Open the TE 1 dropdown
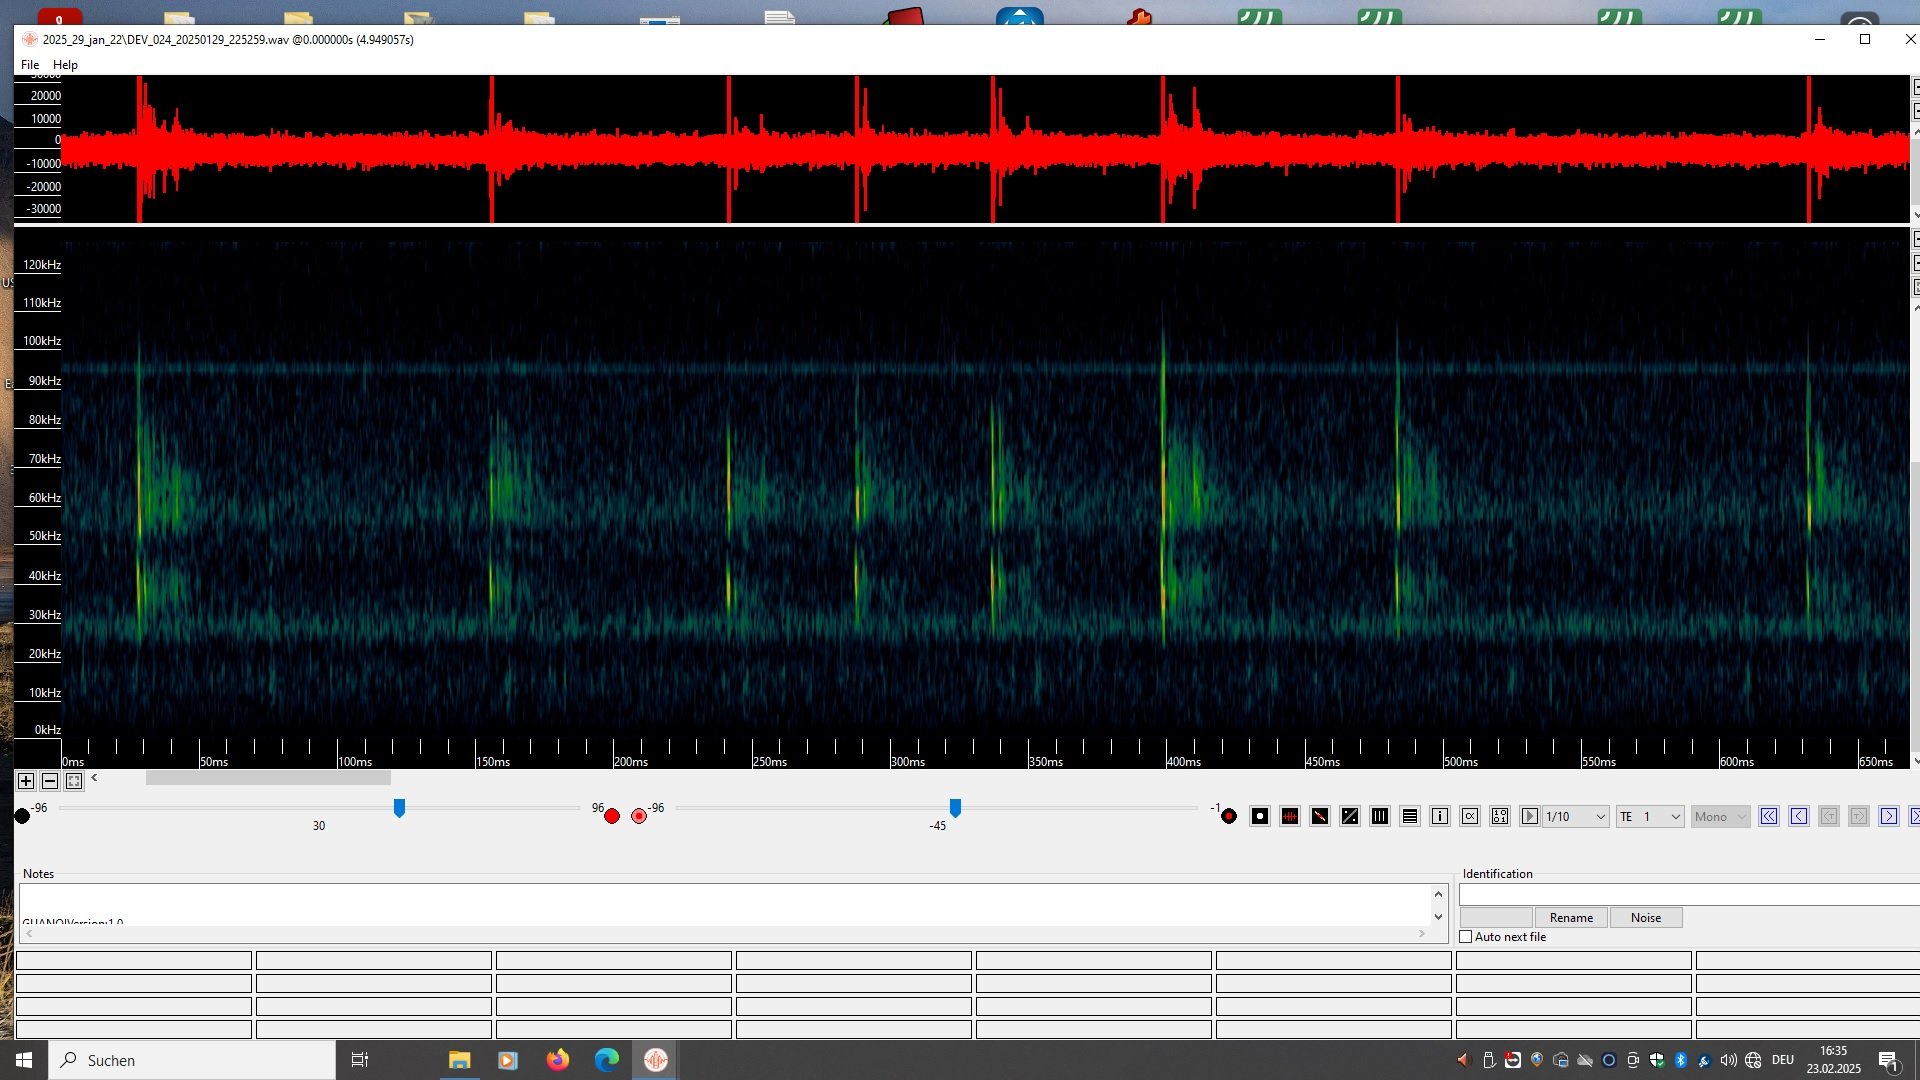 click(1650, 816)
